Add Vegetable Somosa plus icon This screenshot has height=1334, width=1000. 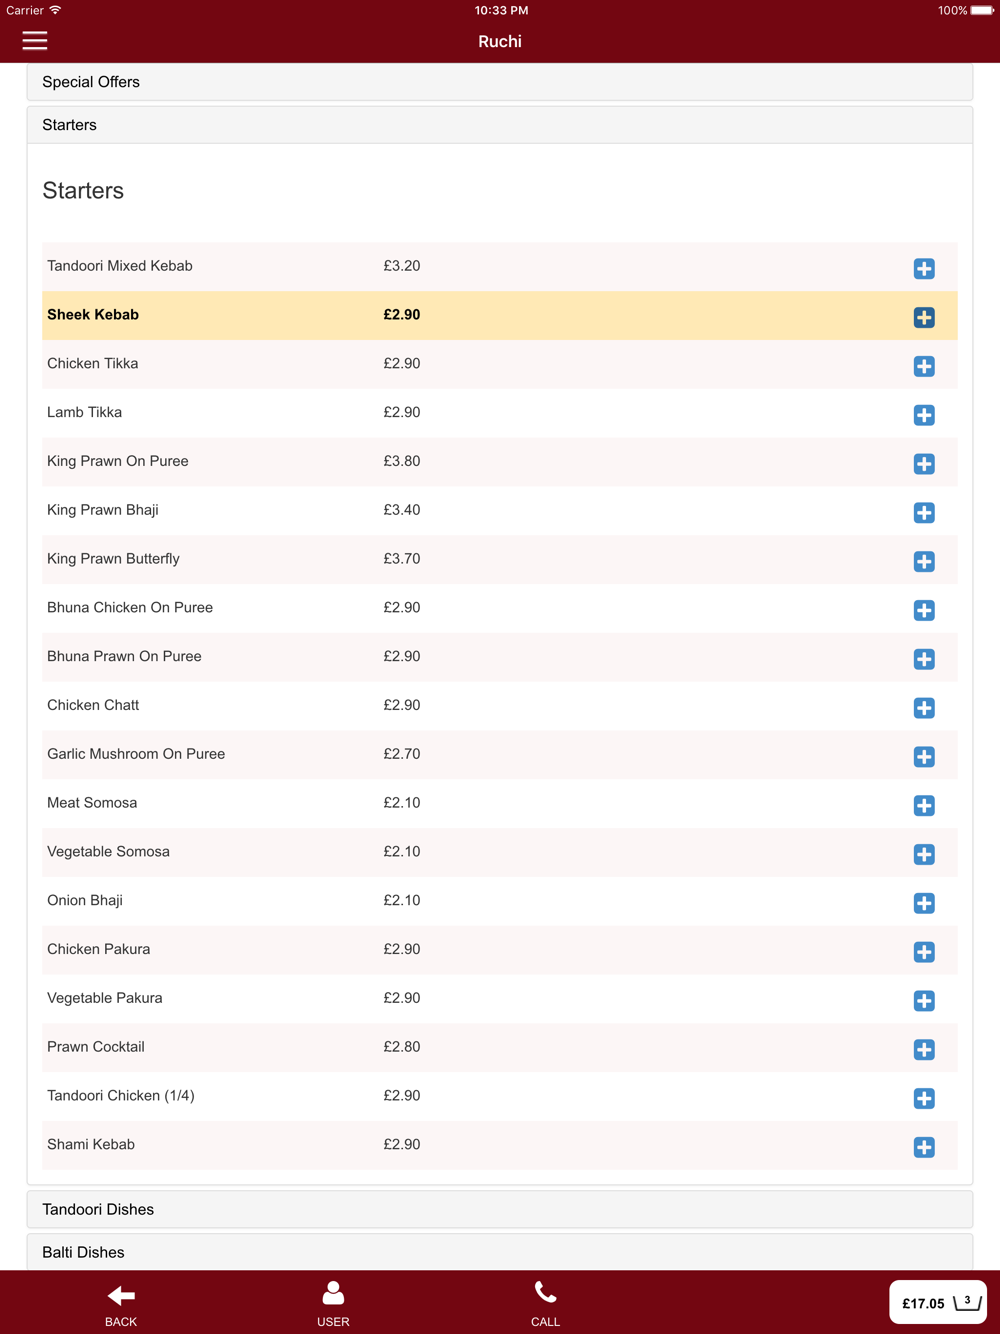(924, 854)
